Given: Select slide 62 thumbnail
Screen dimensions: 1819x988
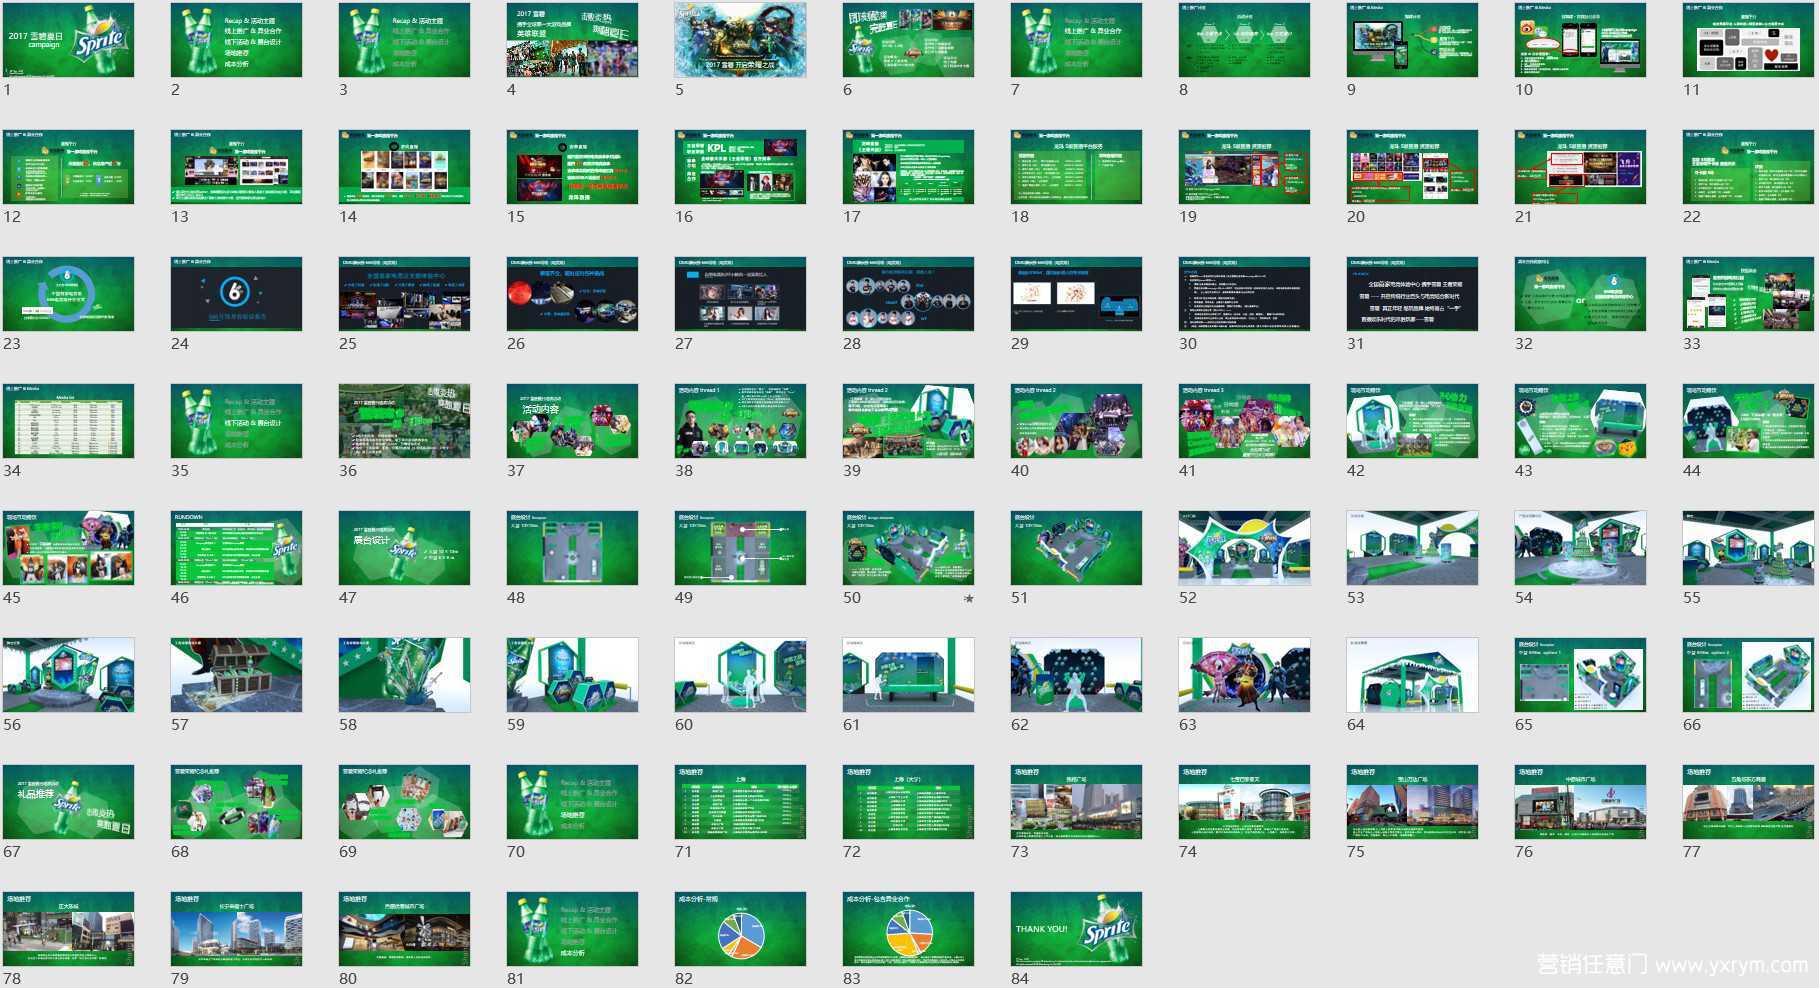Looking at the screenshot, I should click(1076, 675).
